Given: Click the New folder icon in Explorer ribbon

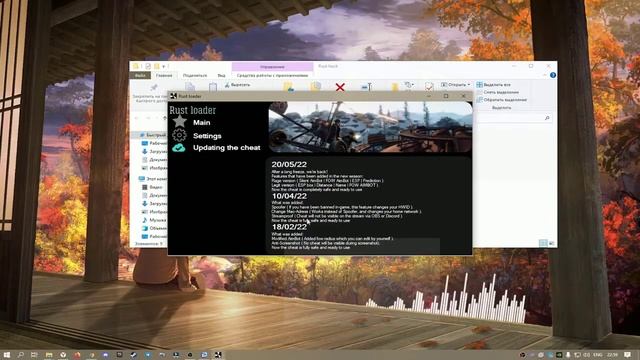Looking at the screenshot, I should 394,87.
